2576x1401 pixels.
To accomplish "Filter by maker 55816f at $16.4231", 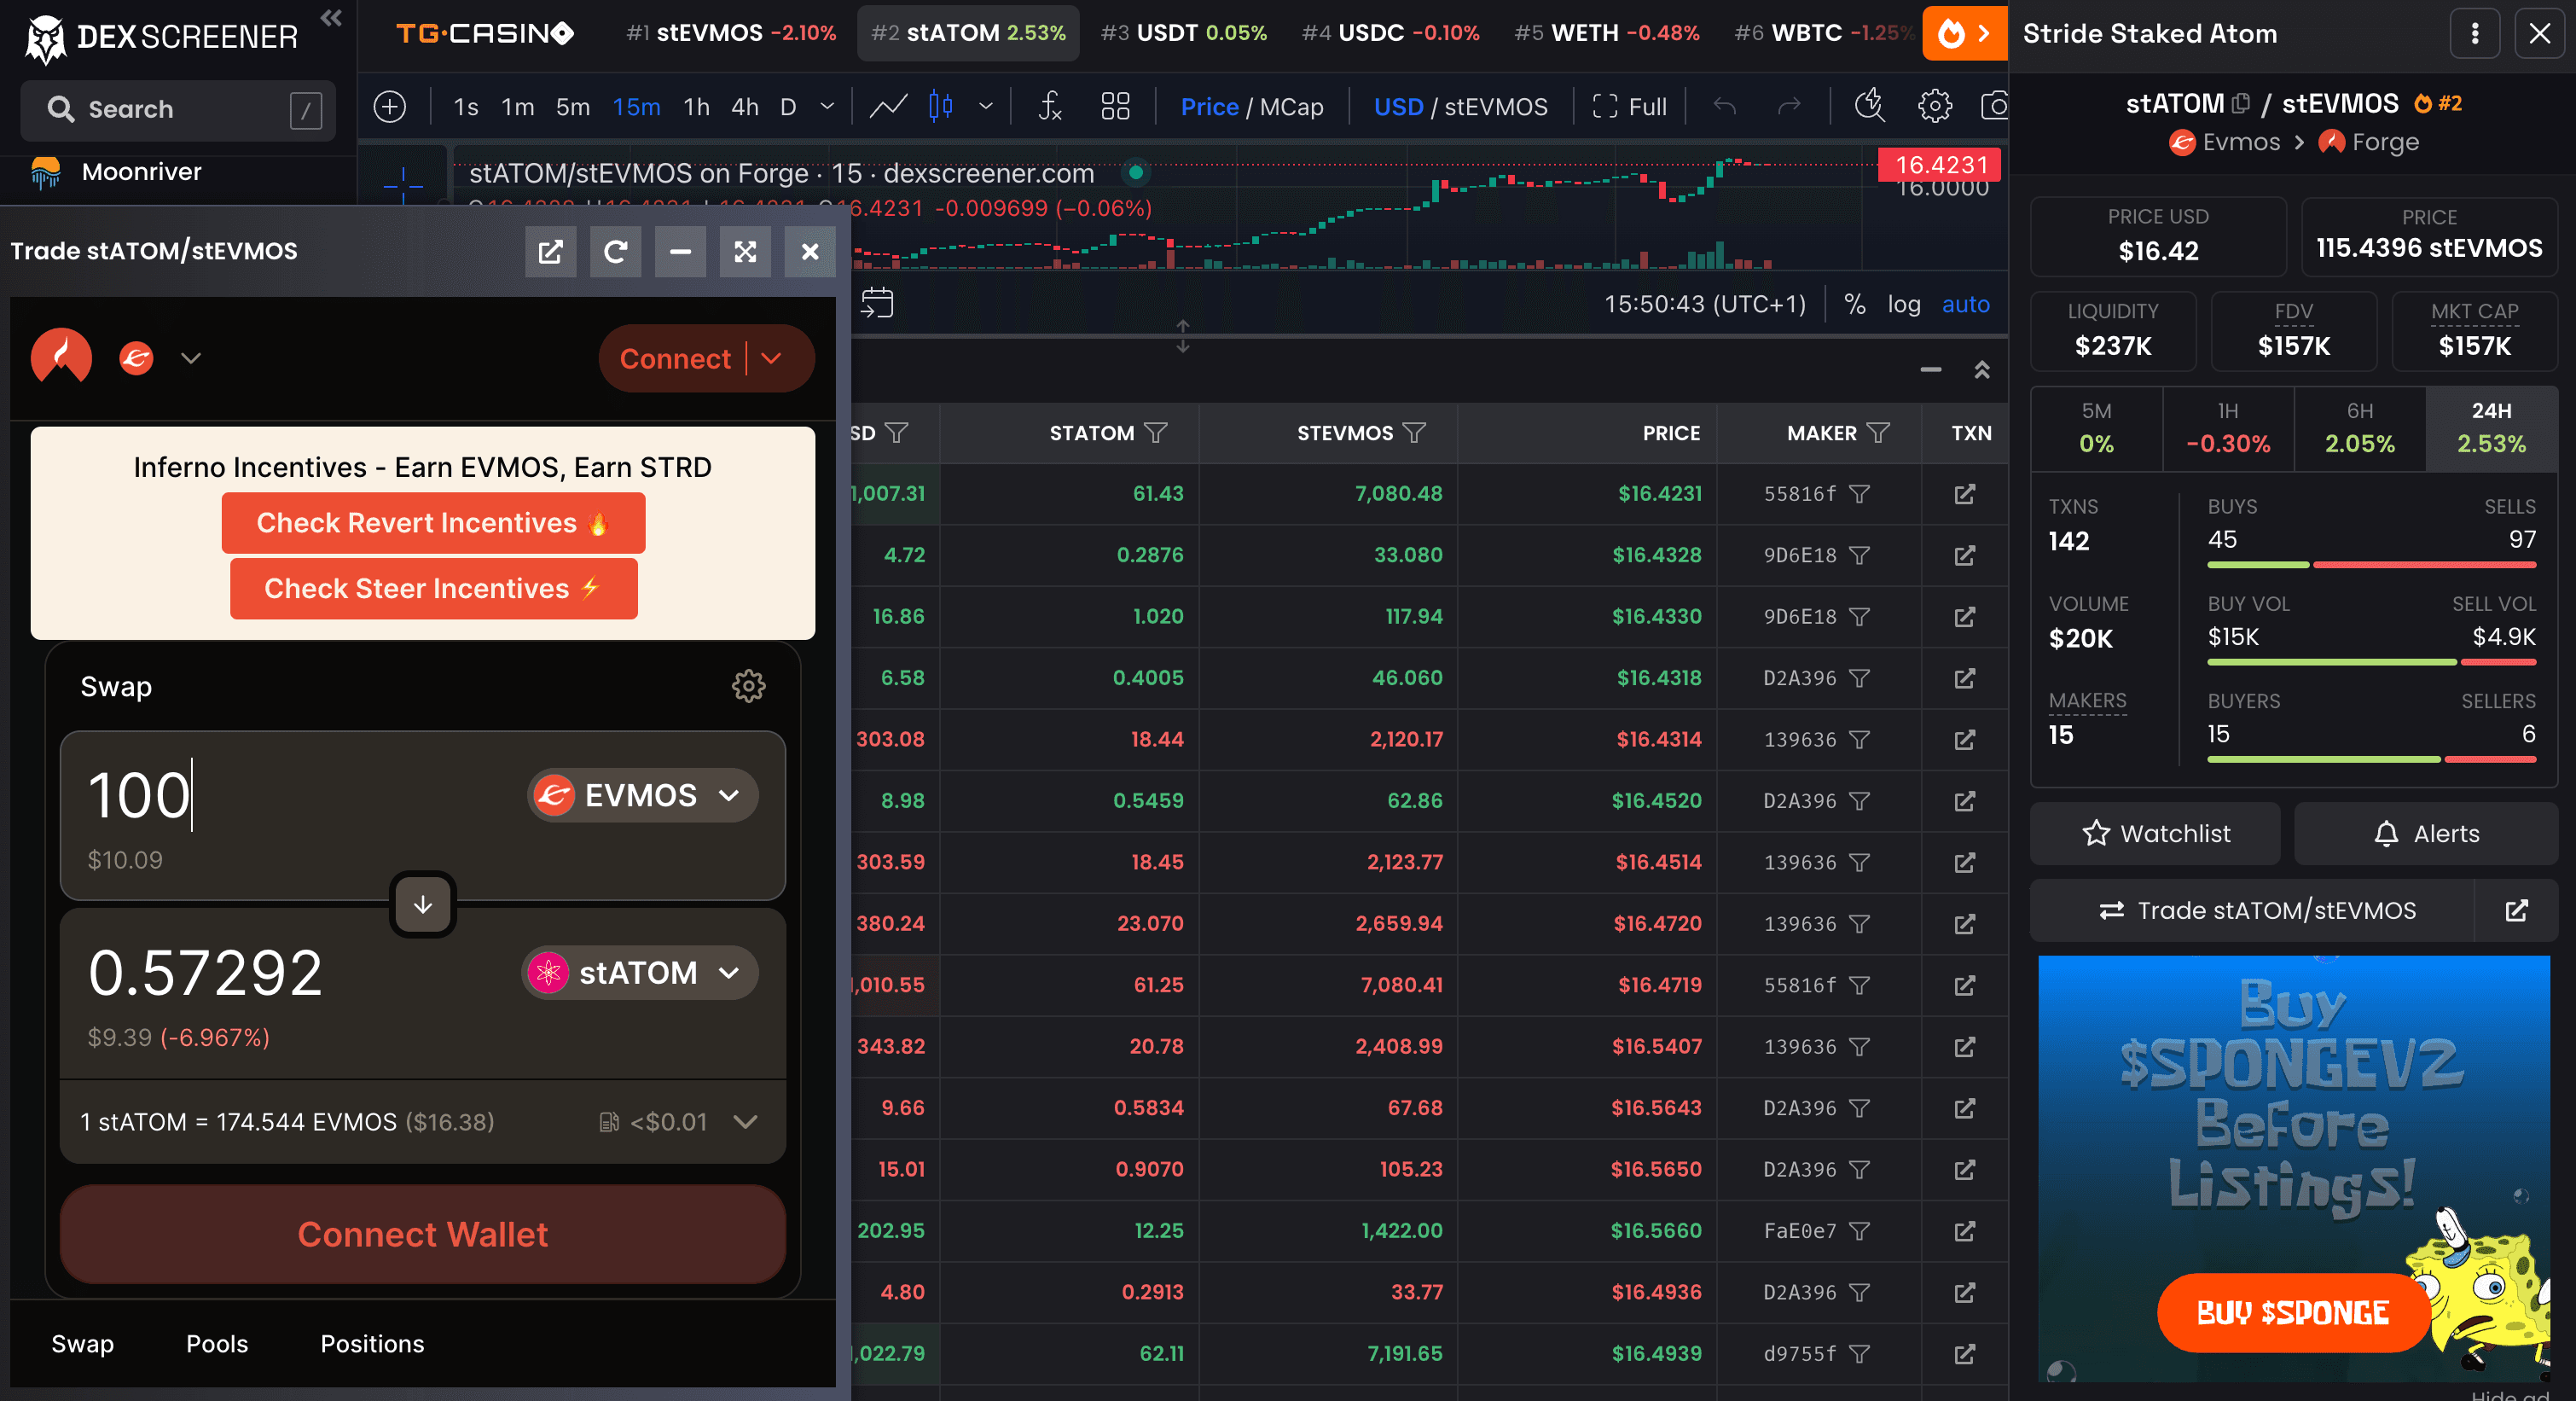I will (1859, 494).
